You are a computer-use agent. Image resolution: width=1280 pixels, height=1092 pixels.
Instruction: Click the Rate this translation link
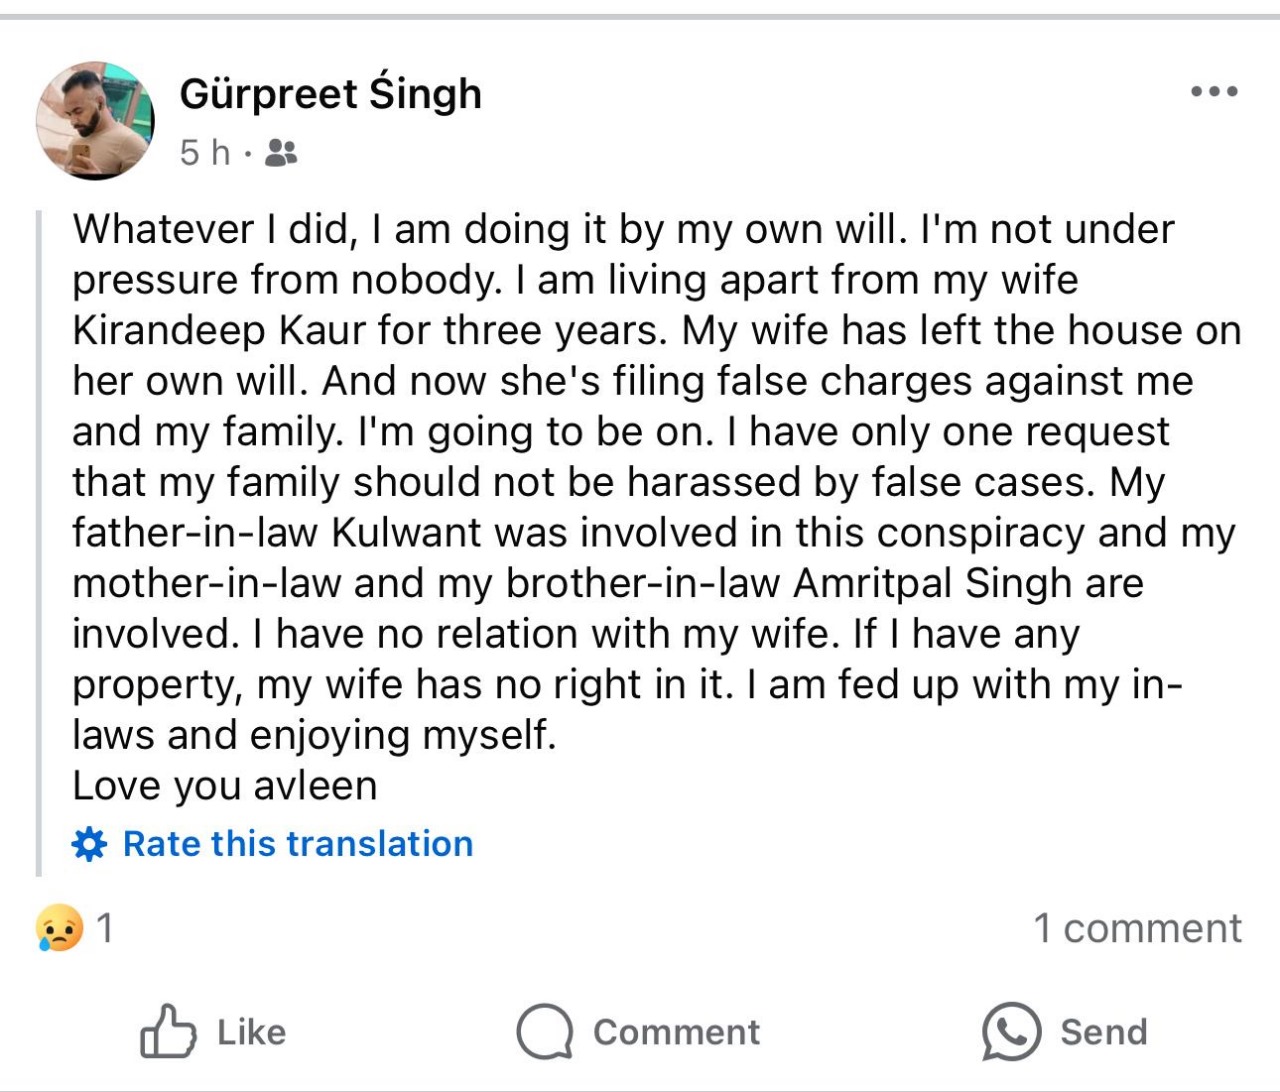tap(297, 844)
